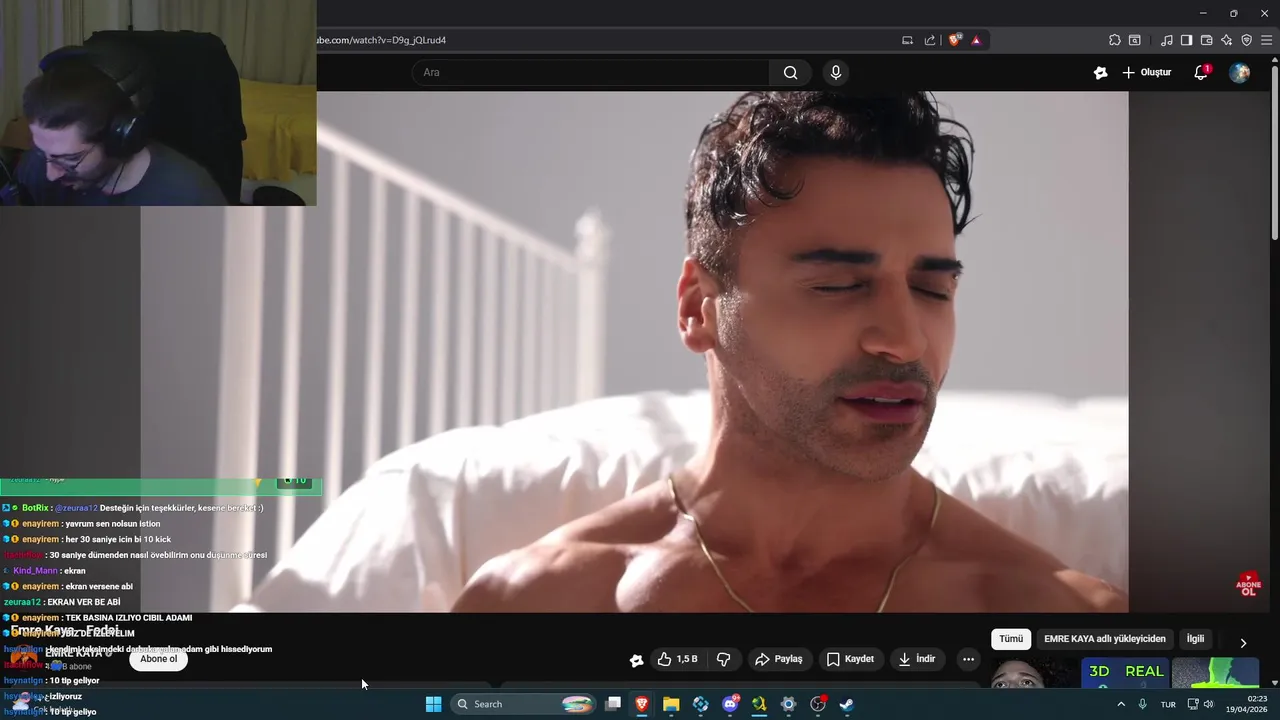This screenshot has height=720, width=1280.
Task: Download the video with İndir
Action: coord(916,659)
